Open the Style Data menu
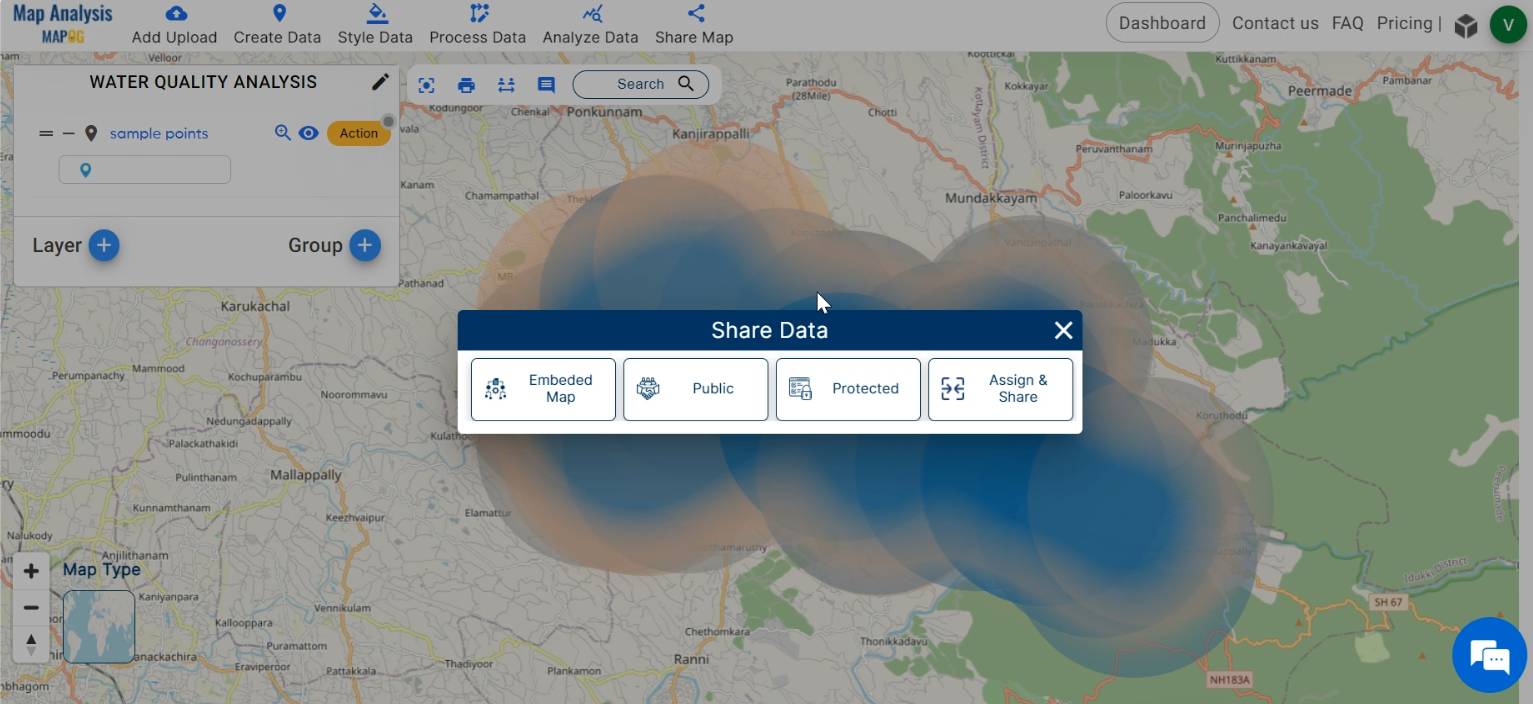Screen dimensions: 1533x704 pyautogui.click(x=375, y=25)
